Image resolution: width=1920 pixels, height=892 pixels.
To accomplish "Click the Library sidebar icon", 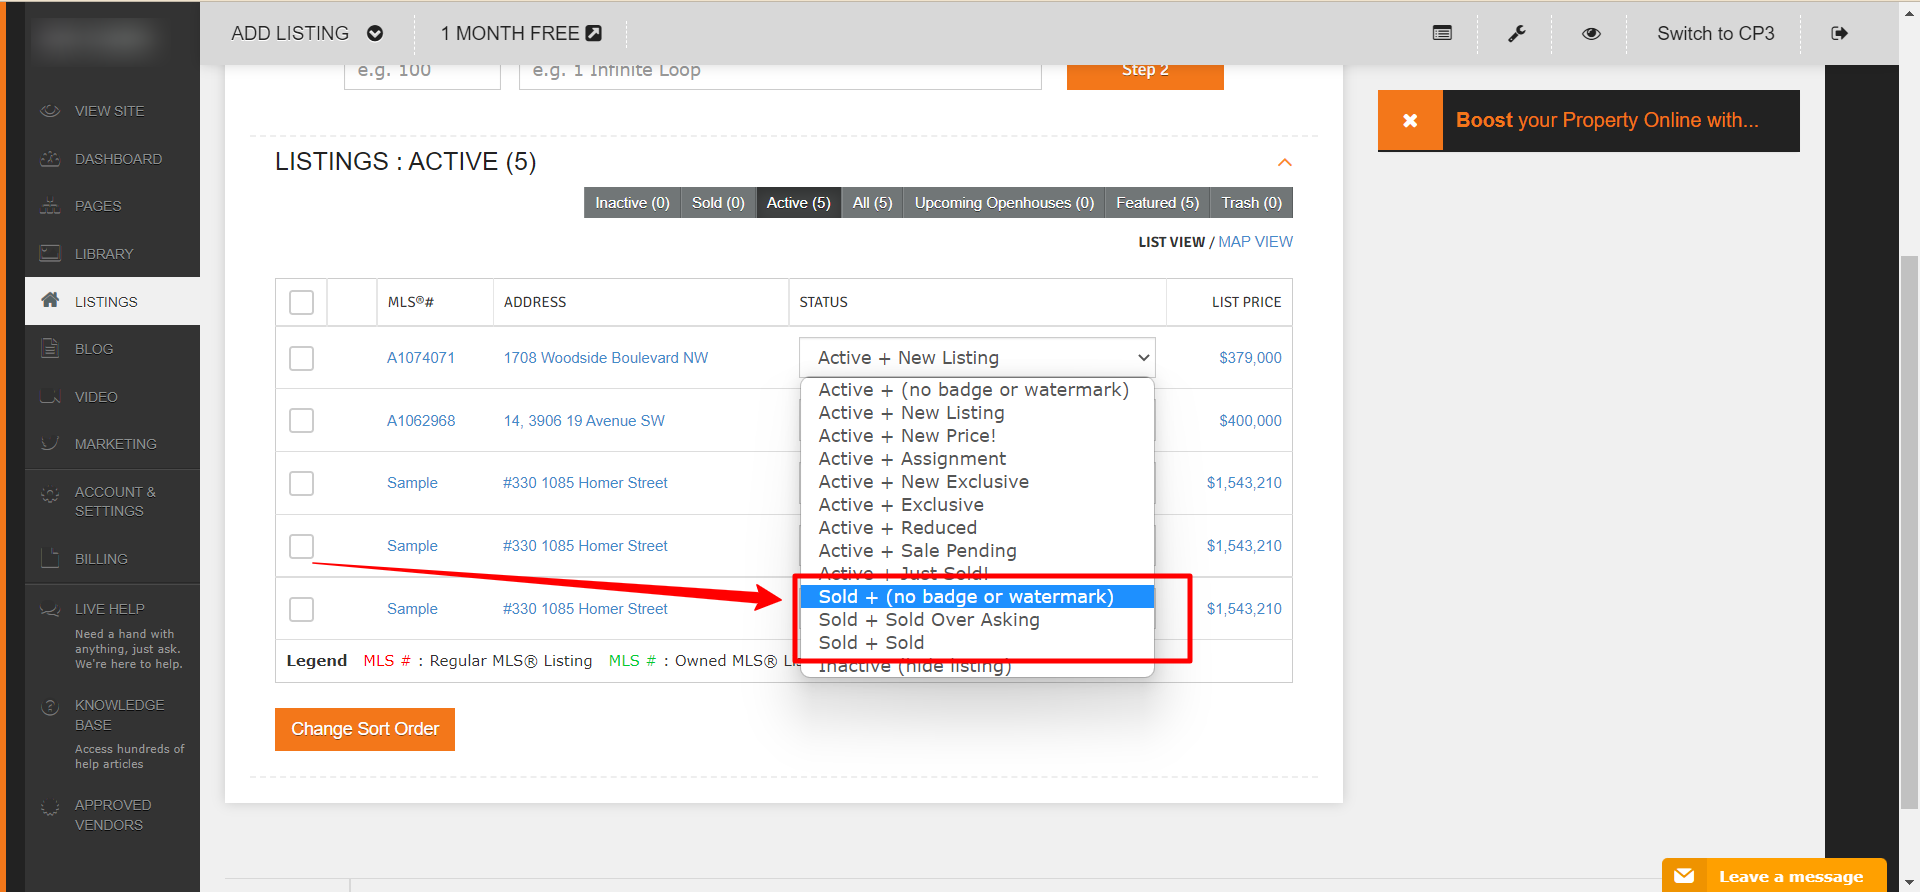I will (50, 254).
